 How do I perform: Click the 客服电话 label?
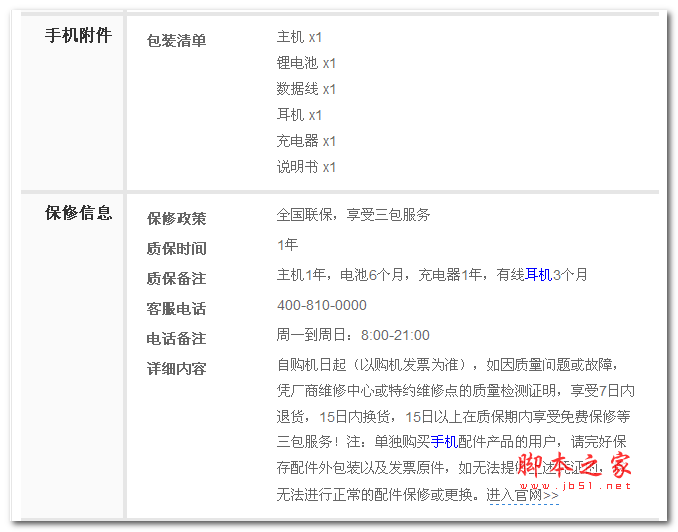[176, 309]
